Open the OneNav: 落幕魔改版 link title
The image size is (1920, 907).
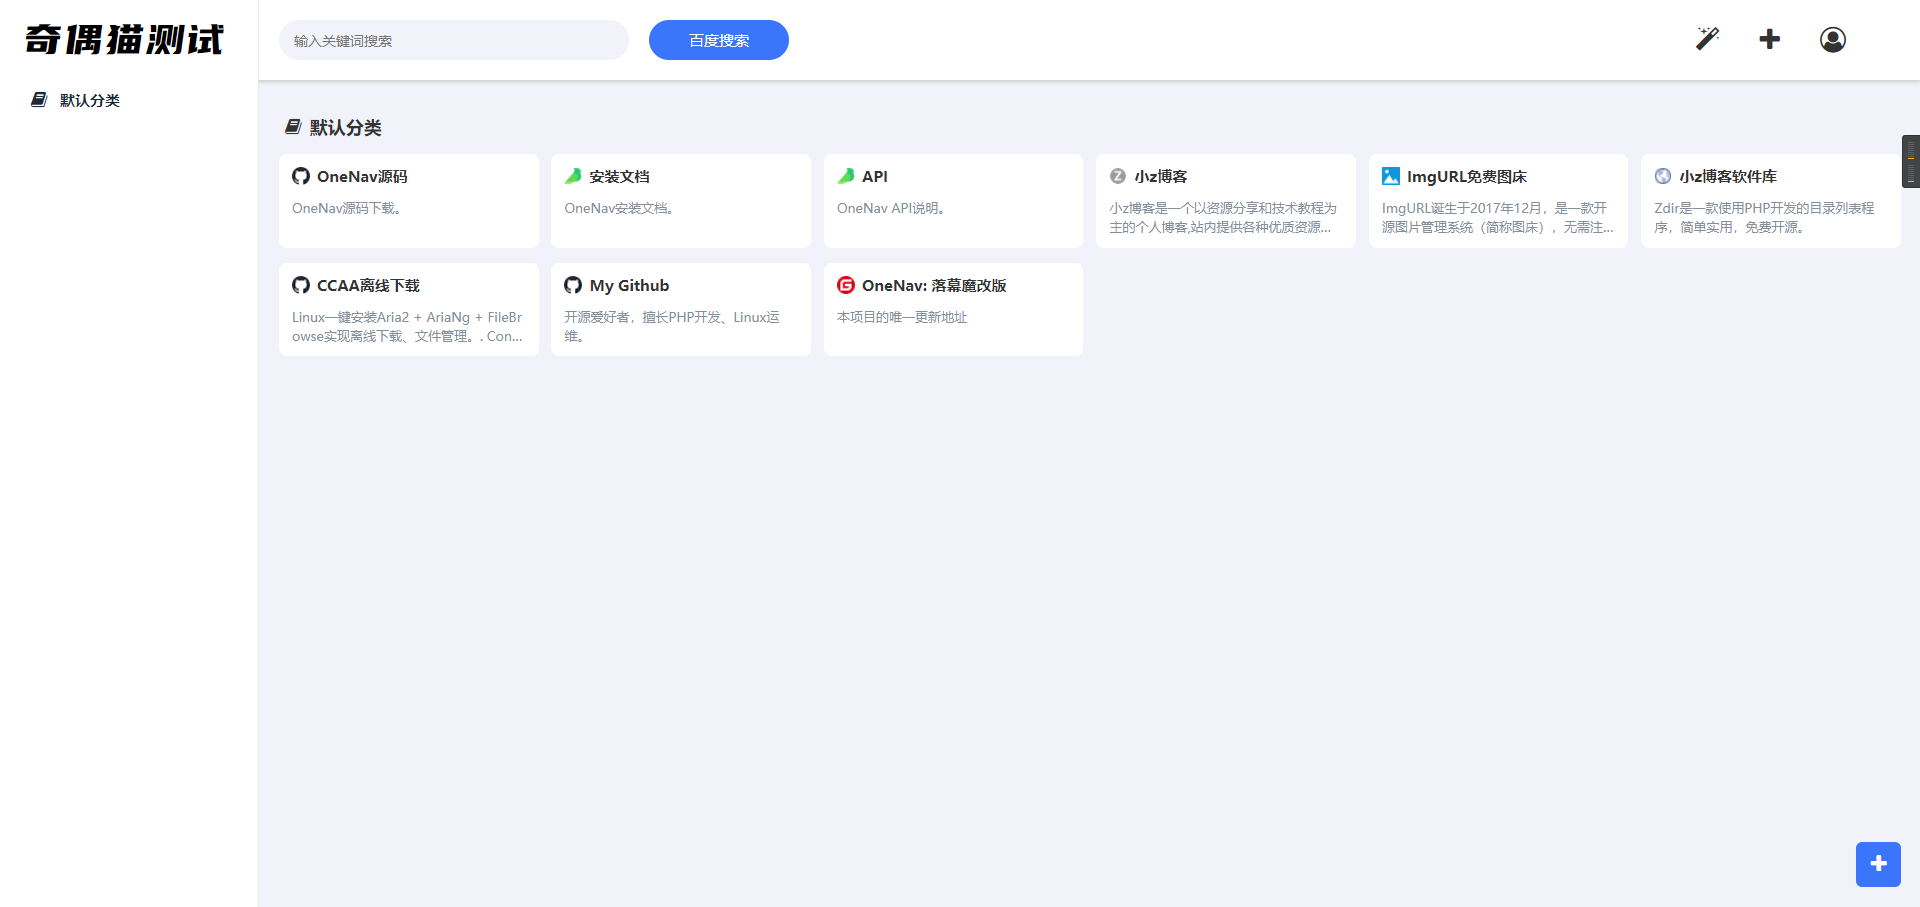point(934,285)
